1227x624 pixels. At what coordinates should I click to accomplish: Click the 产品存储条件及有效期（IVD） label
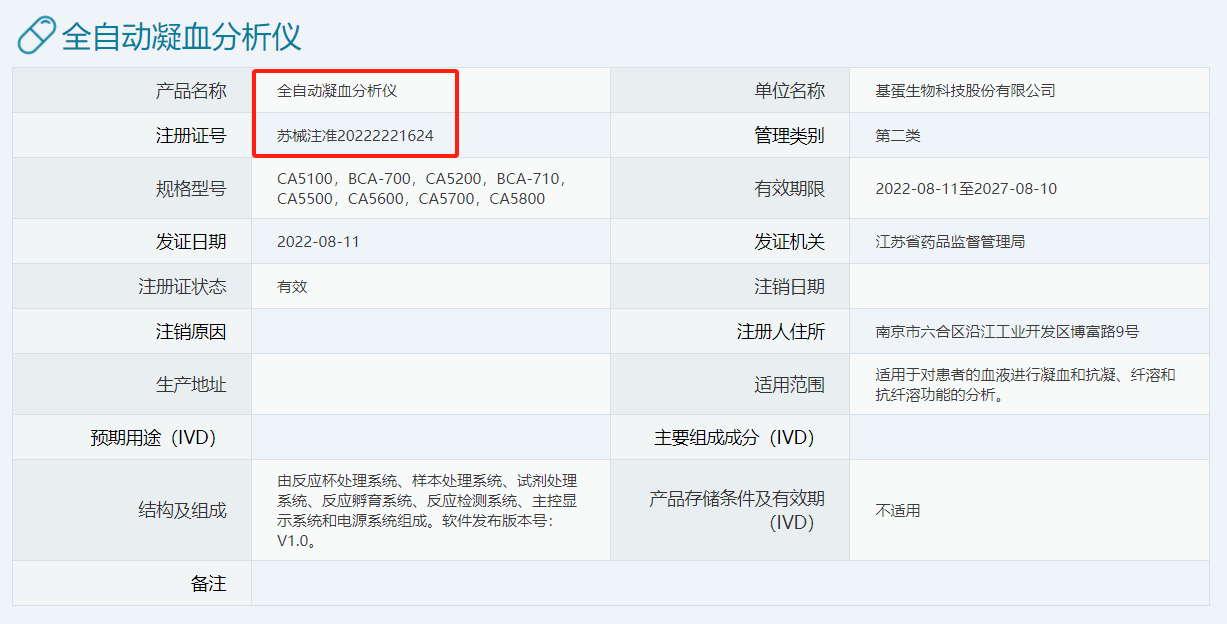coord(737,510)
